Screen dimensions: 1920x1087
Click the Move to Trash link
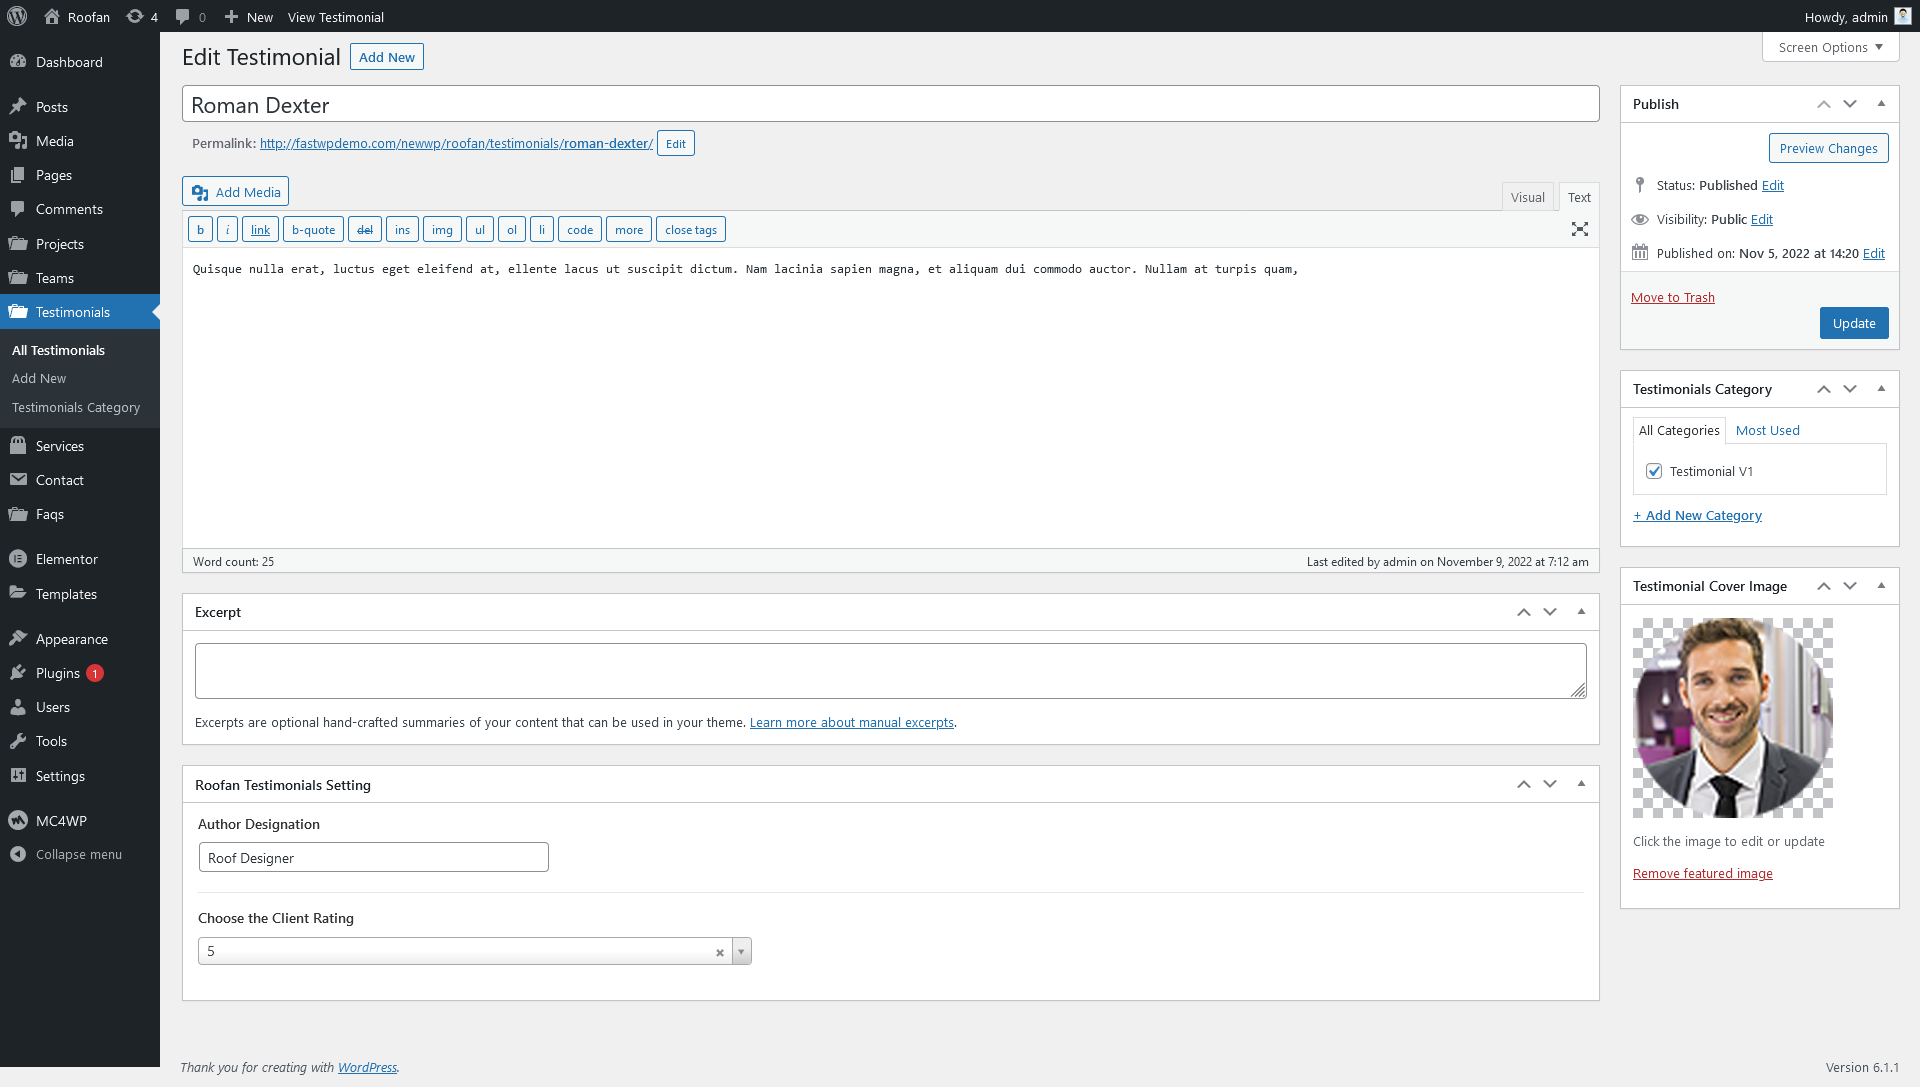point(1672,297)
